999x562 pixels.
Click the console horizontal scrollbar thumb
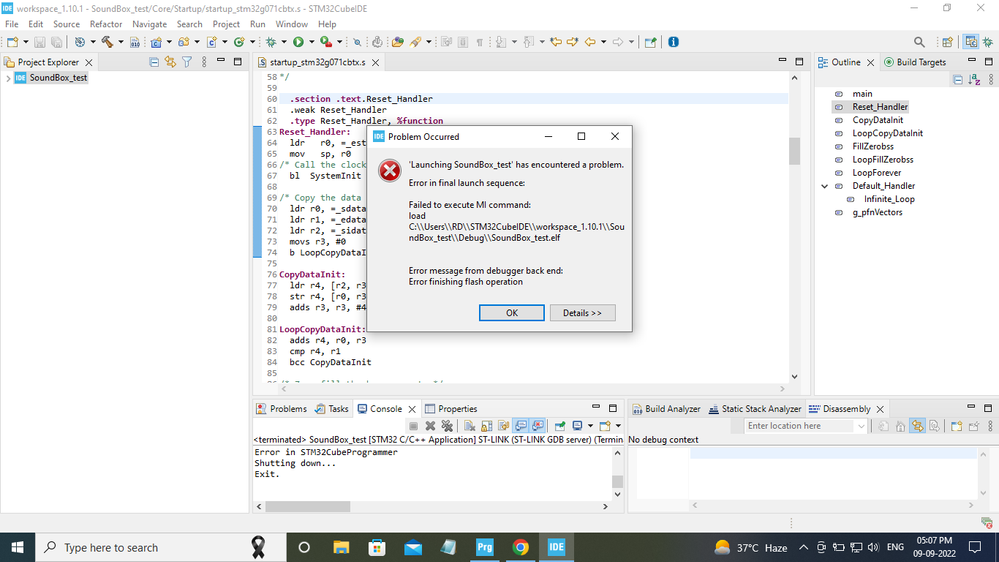tap(308, 507)
